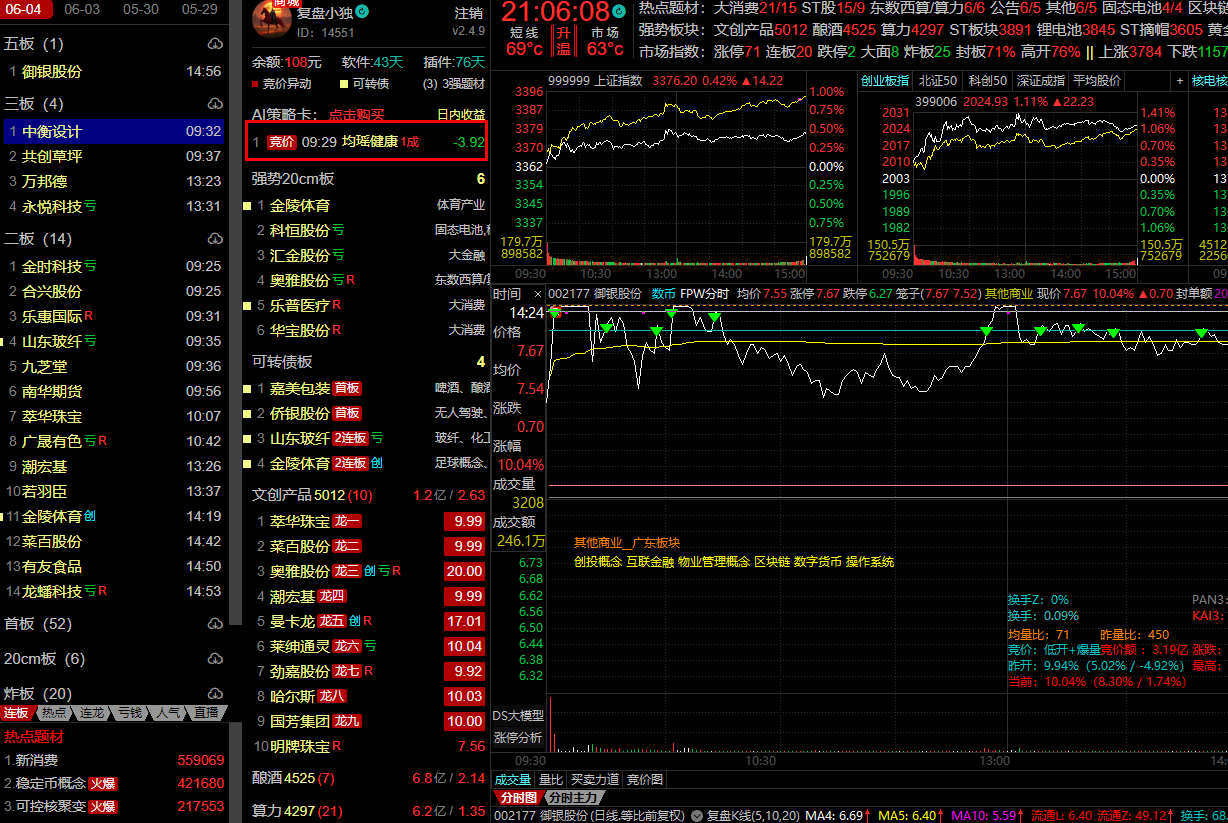Toggle the 可转债 legend filter
This screenshot has width=1228, height=823.
365,84
